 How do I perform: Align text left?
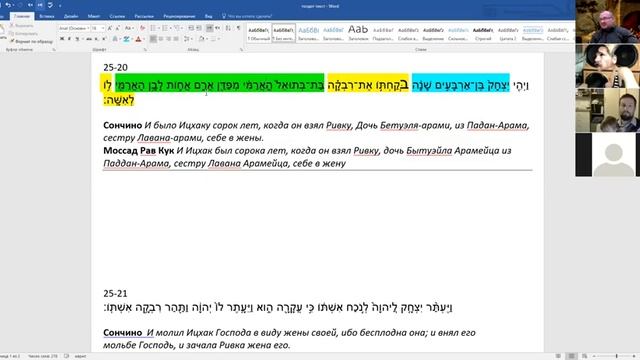[153, 39]
